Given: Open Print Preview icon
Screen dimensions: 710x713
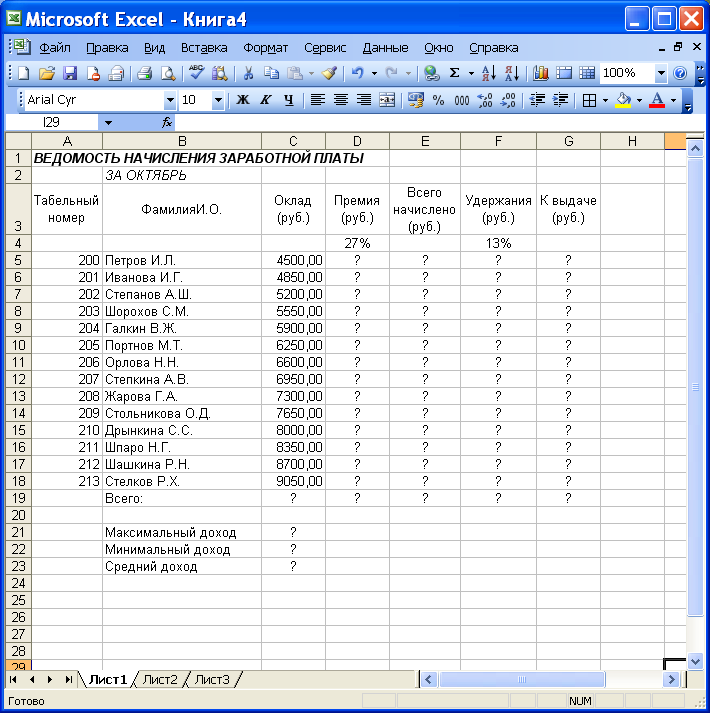Looking at the screenshot, I should [168, 73].
